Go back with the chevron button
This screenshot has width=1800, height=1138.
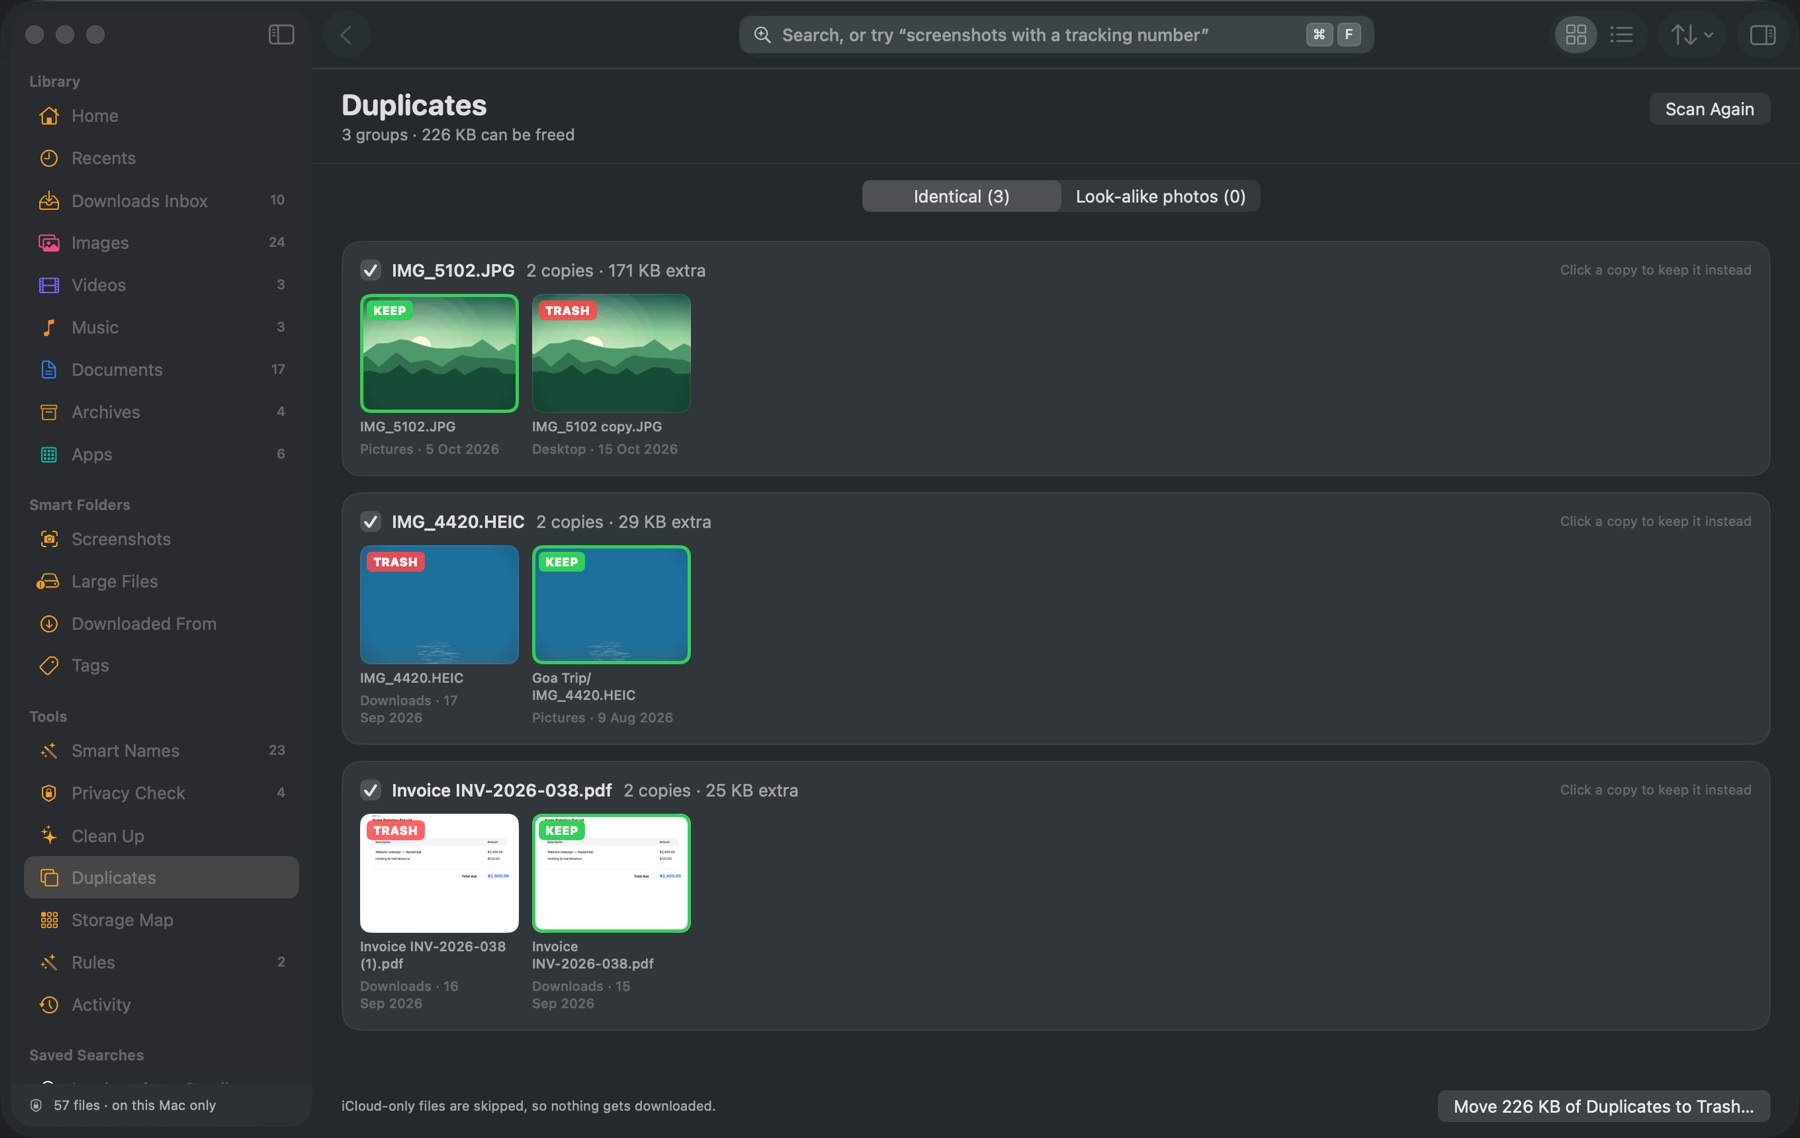click(346, 35)
